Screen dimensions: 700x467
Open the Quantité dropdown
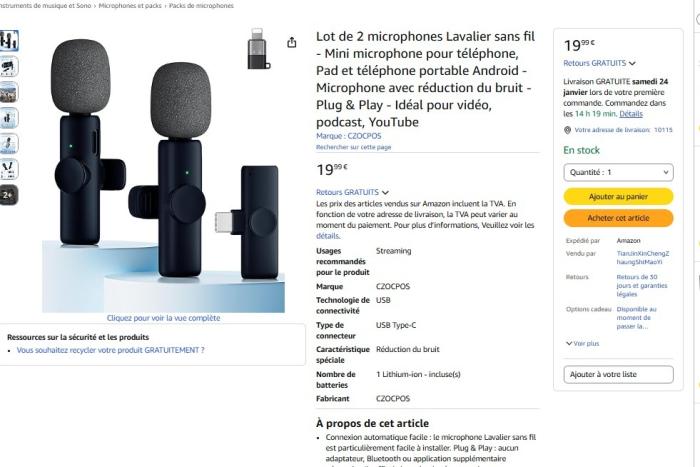tap(618, 172)
